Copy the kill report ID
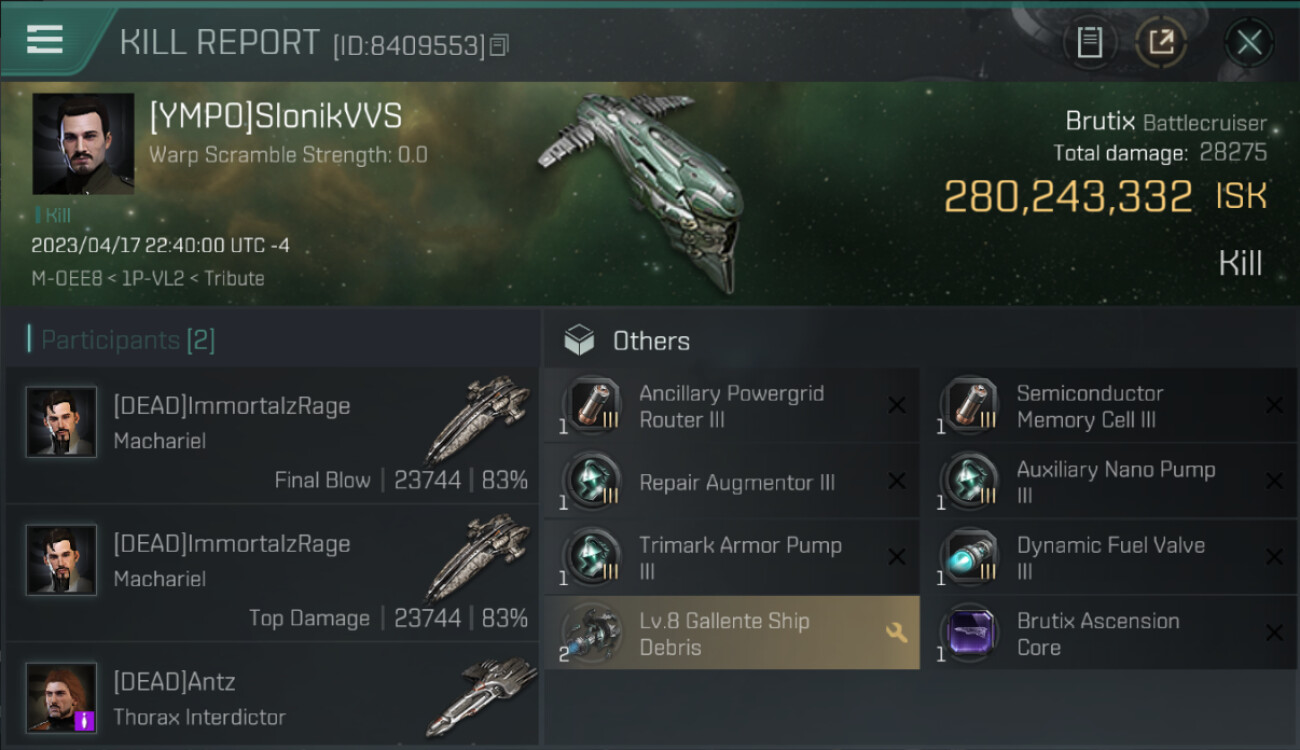The width and height of the screenshot is (1300, 750). pos(499,45)
